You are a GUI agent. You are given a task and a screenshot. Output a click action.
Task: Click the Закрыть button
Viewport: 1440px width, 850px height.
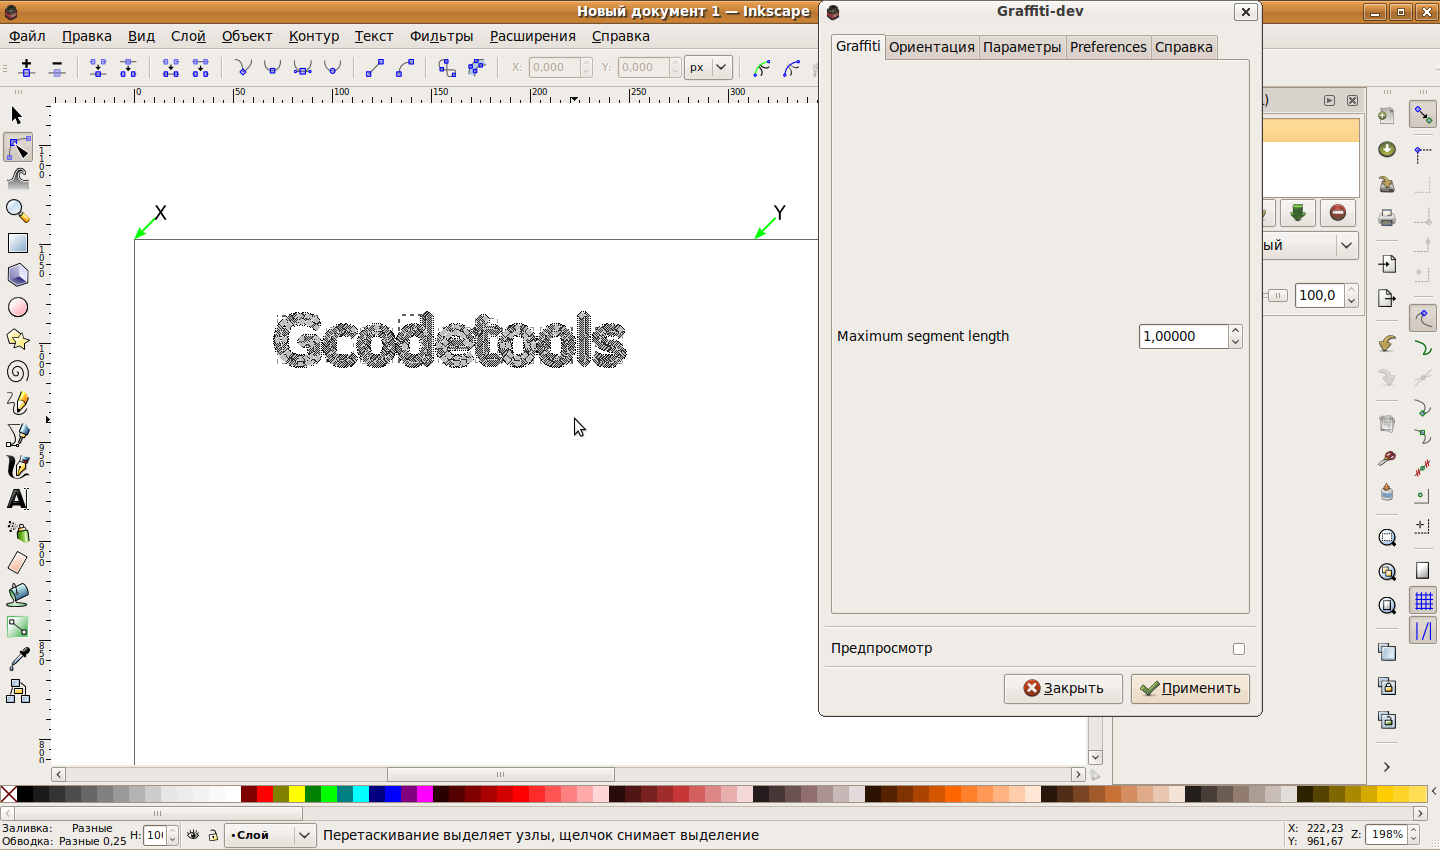(1063, 688)
